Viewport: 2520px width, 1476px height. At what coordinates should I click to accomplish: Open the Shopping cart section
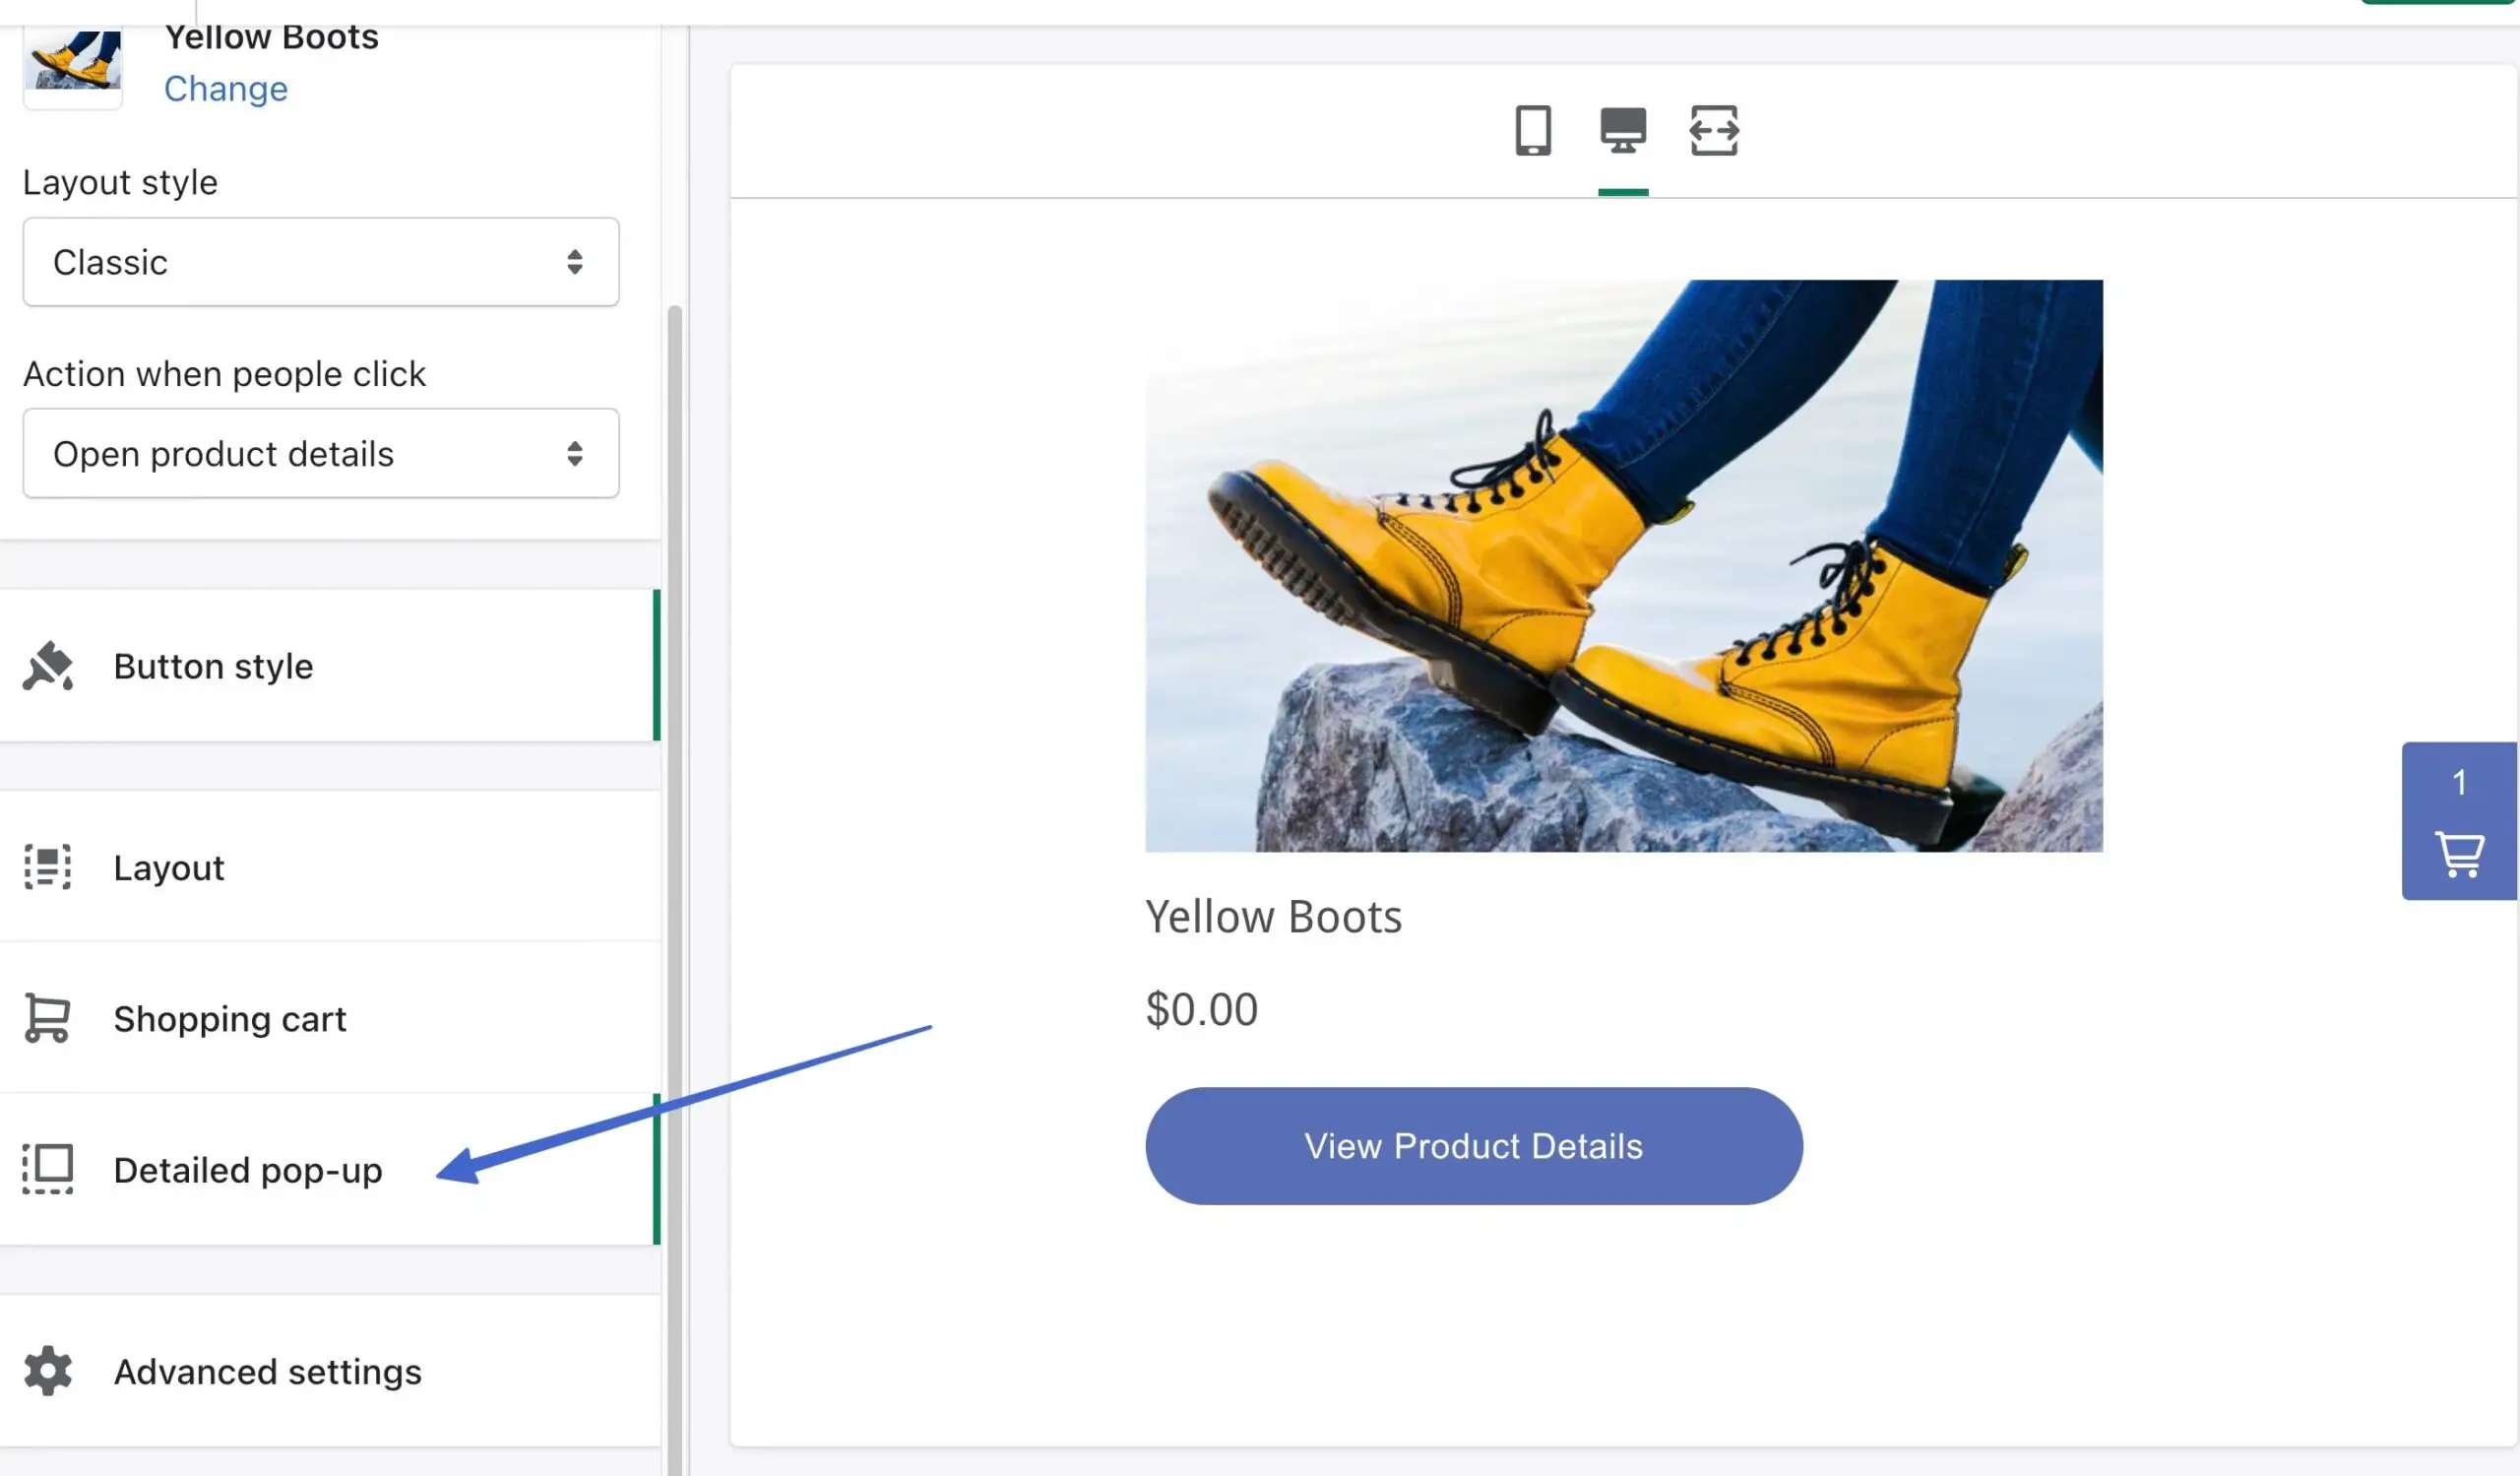(330, 1018)
